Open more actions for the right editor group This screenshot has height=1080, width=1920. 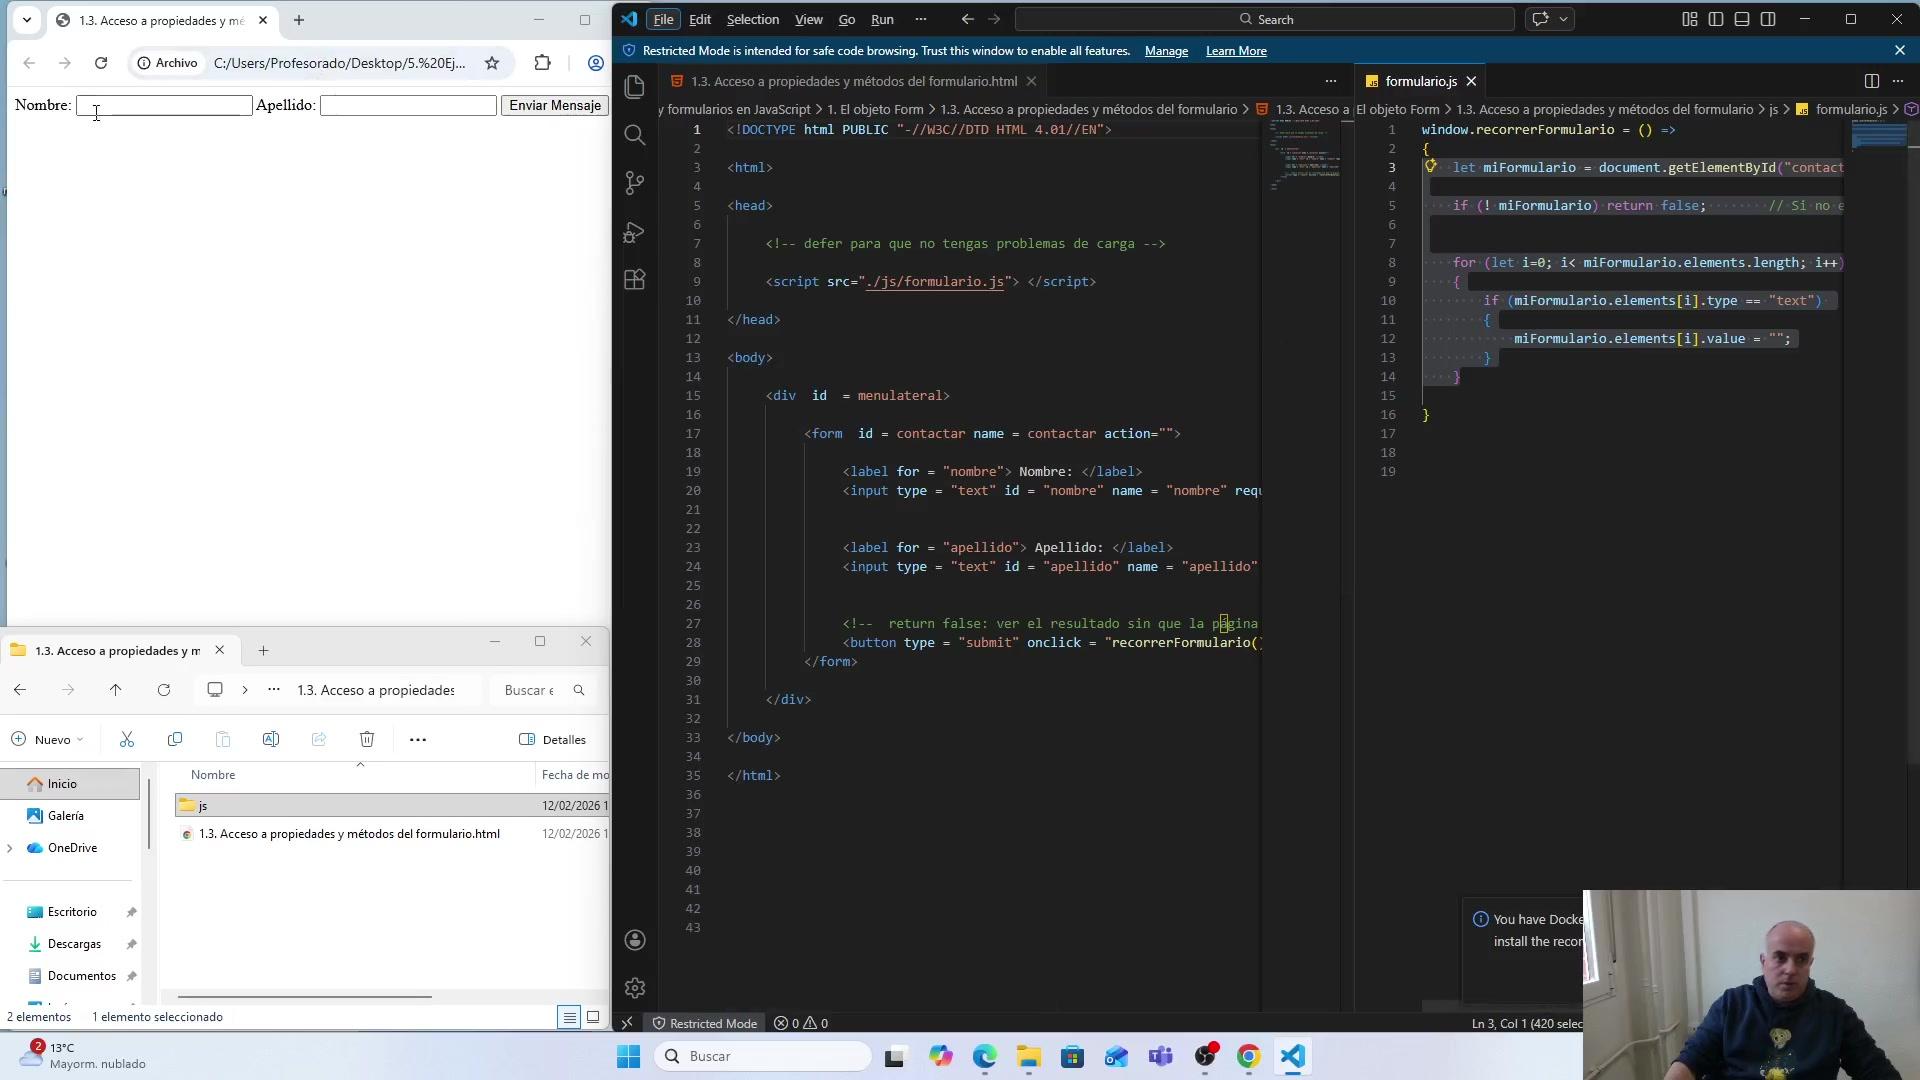click(x=1898, y=81)
